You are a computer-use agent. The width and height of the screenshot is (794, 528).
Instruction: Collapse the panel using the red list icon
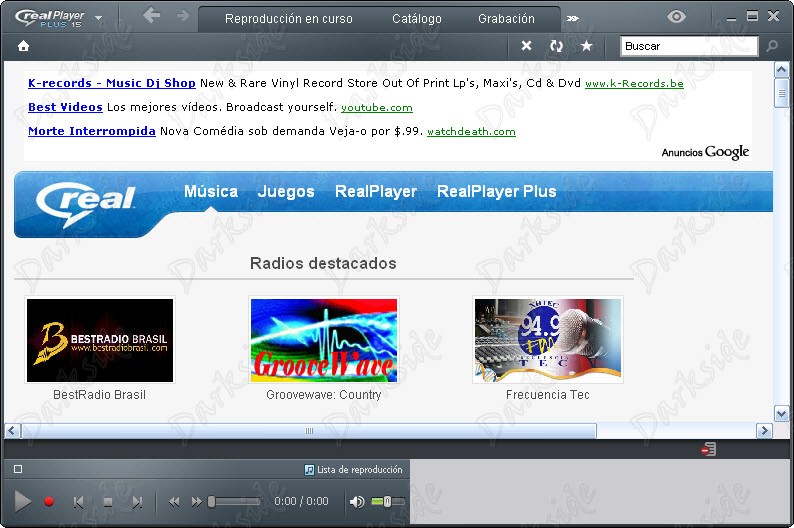click(709, 449)
